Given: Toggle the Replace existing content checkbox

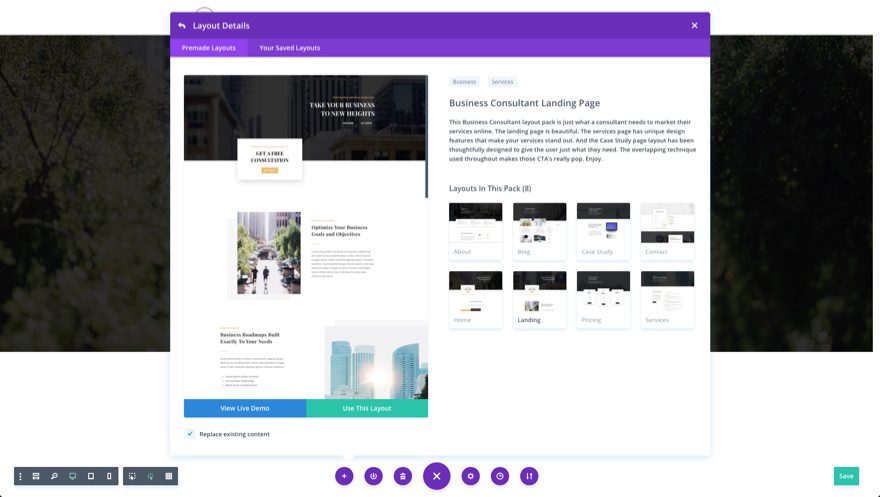Looking at the screenshot, I should click(190, 434).
